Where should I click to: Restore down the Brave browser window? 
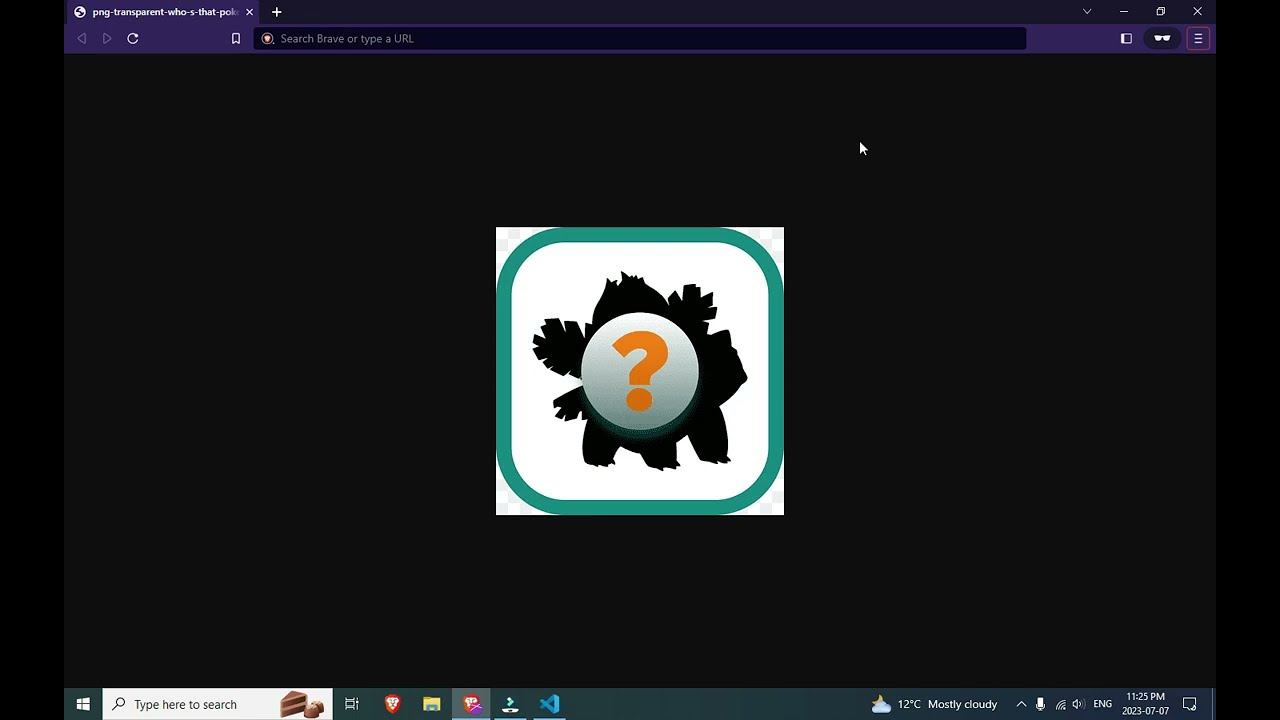1161,12
